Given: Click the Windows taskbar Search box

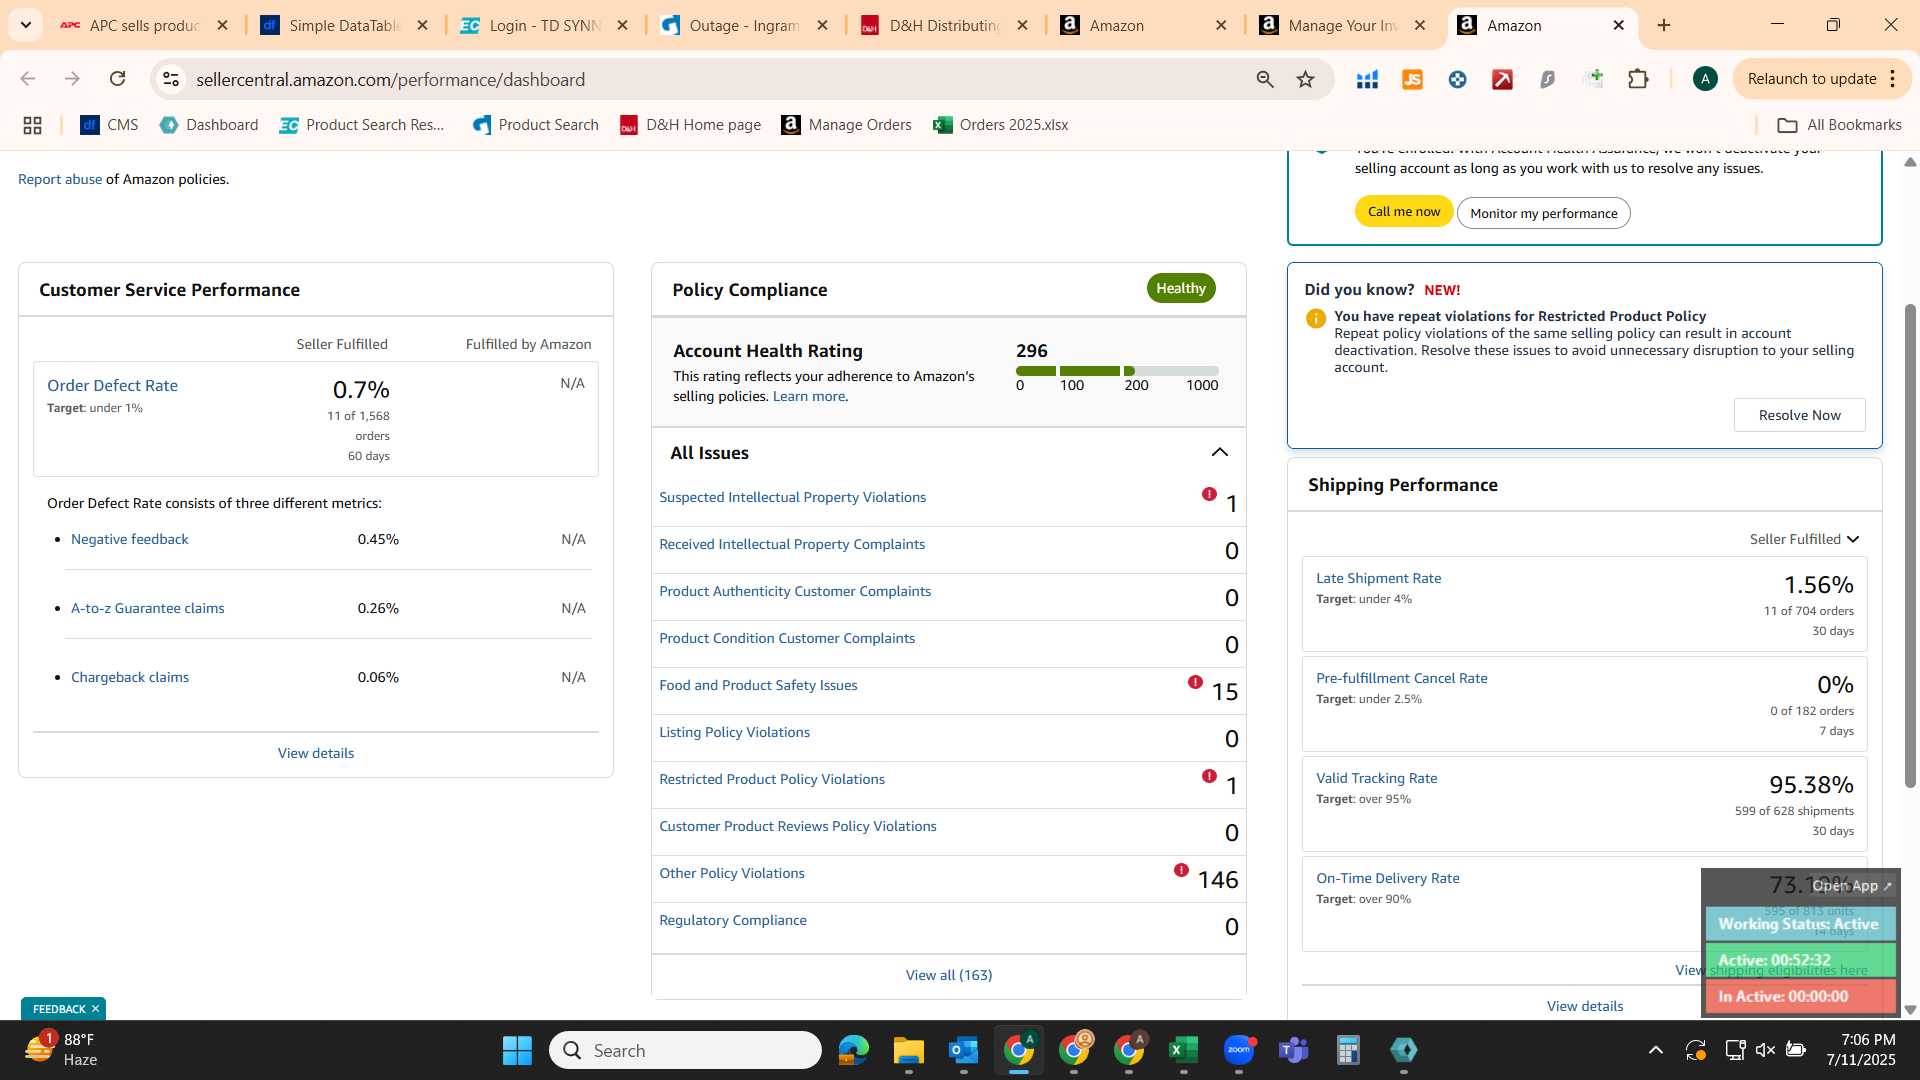Looking at the screenshot, I should point(685,1050).
